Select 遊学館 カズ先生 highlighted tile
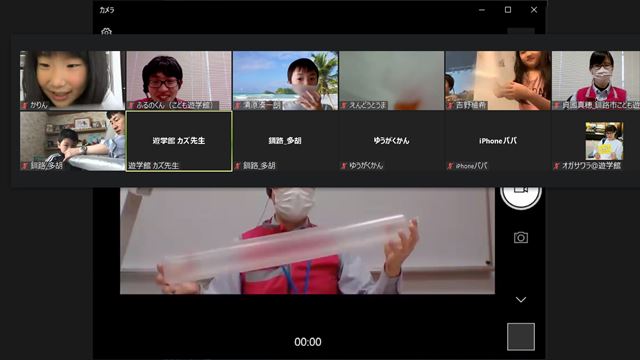This screenshot has height=360, width=640. click(179, 141)
